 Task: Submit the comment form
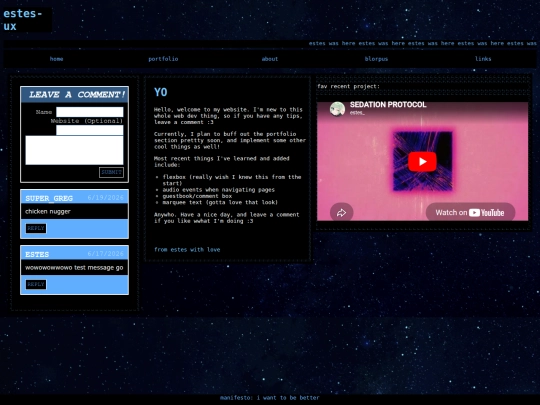(x=111, y=172)
